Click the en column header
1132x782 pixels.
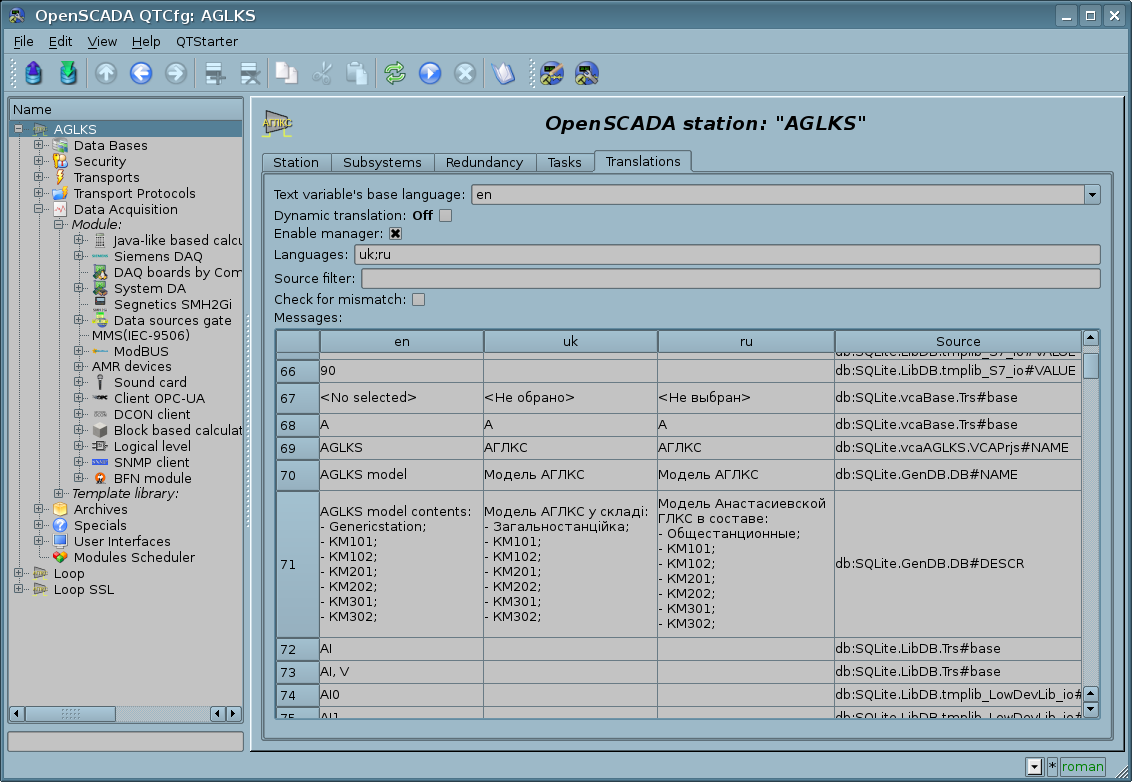[402, 341]
